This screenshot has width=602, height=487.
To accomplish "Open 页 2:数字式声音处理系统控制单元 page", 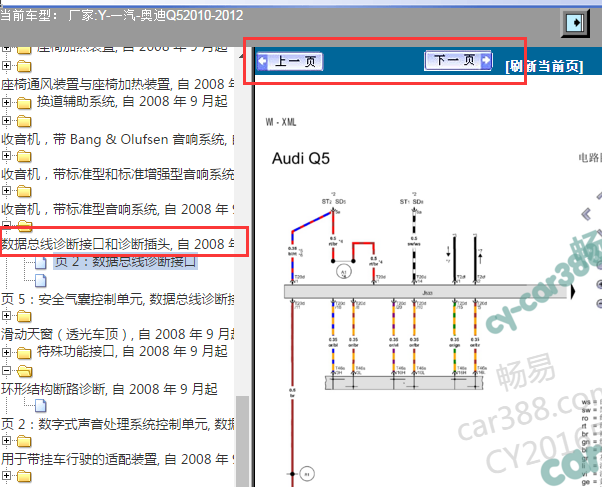I will pos(117,424).
